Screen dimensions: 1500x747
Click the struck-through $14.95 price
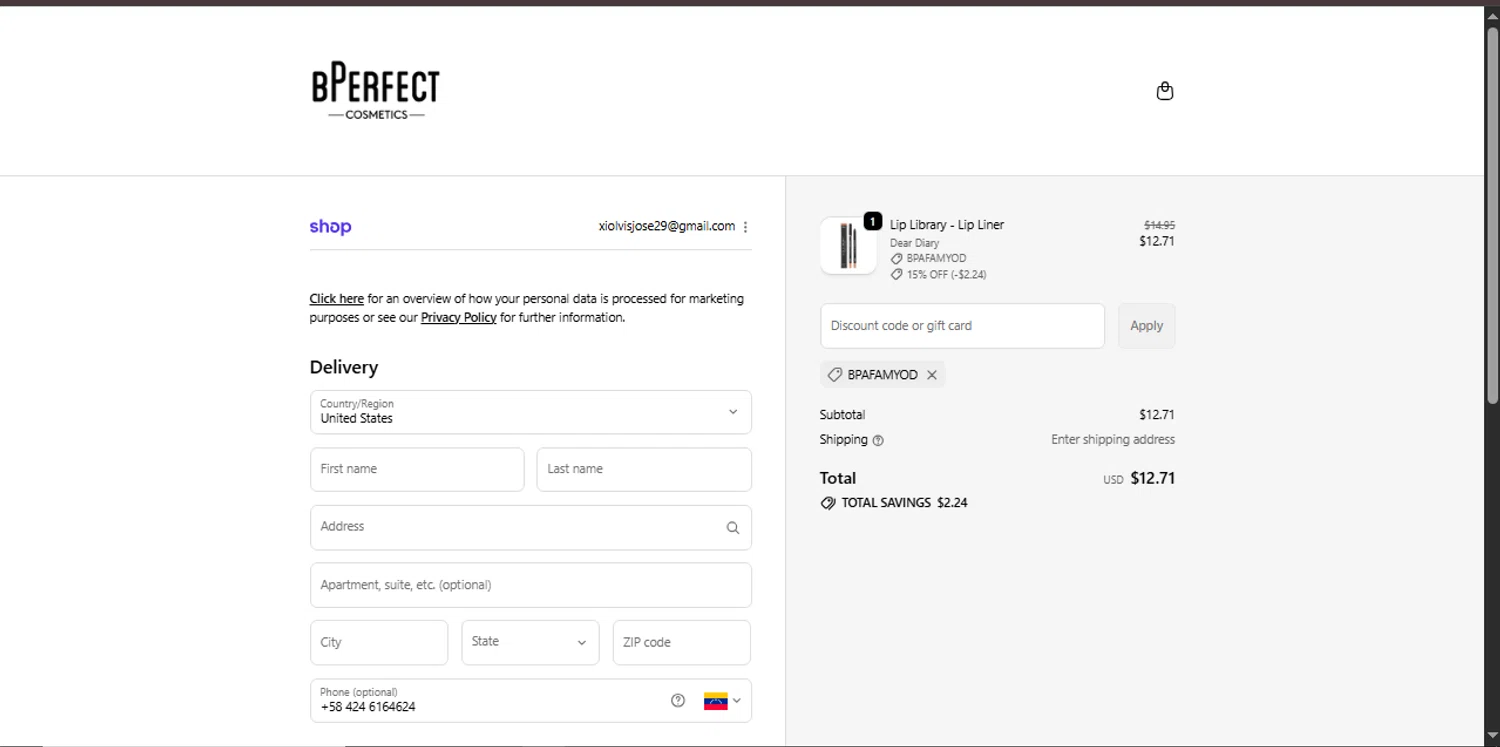pos(1160,226)
